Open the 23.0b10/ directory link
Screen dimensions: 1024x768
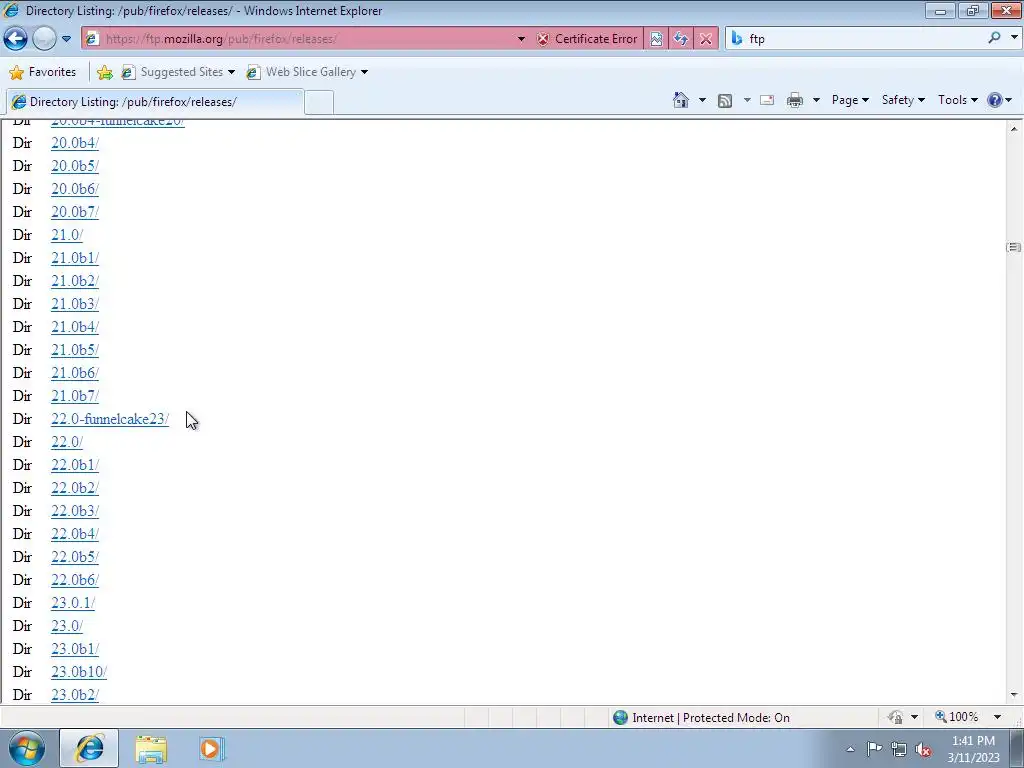(79, 672)
